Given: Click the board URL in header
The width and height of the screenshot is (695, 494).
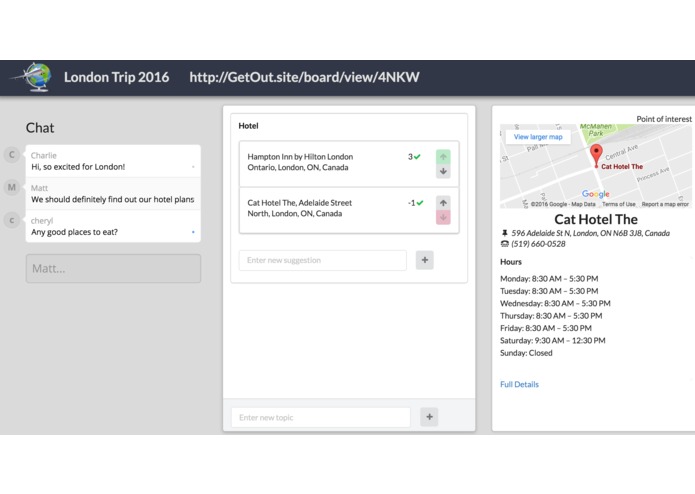Looking at the screenshot, I should [x=304, y=77].
